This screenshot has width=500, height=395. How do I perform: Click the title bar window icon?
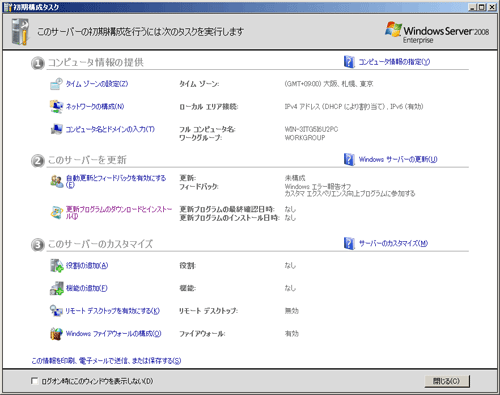pos(8,7)
